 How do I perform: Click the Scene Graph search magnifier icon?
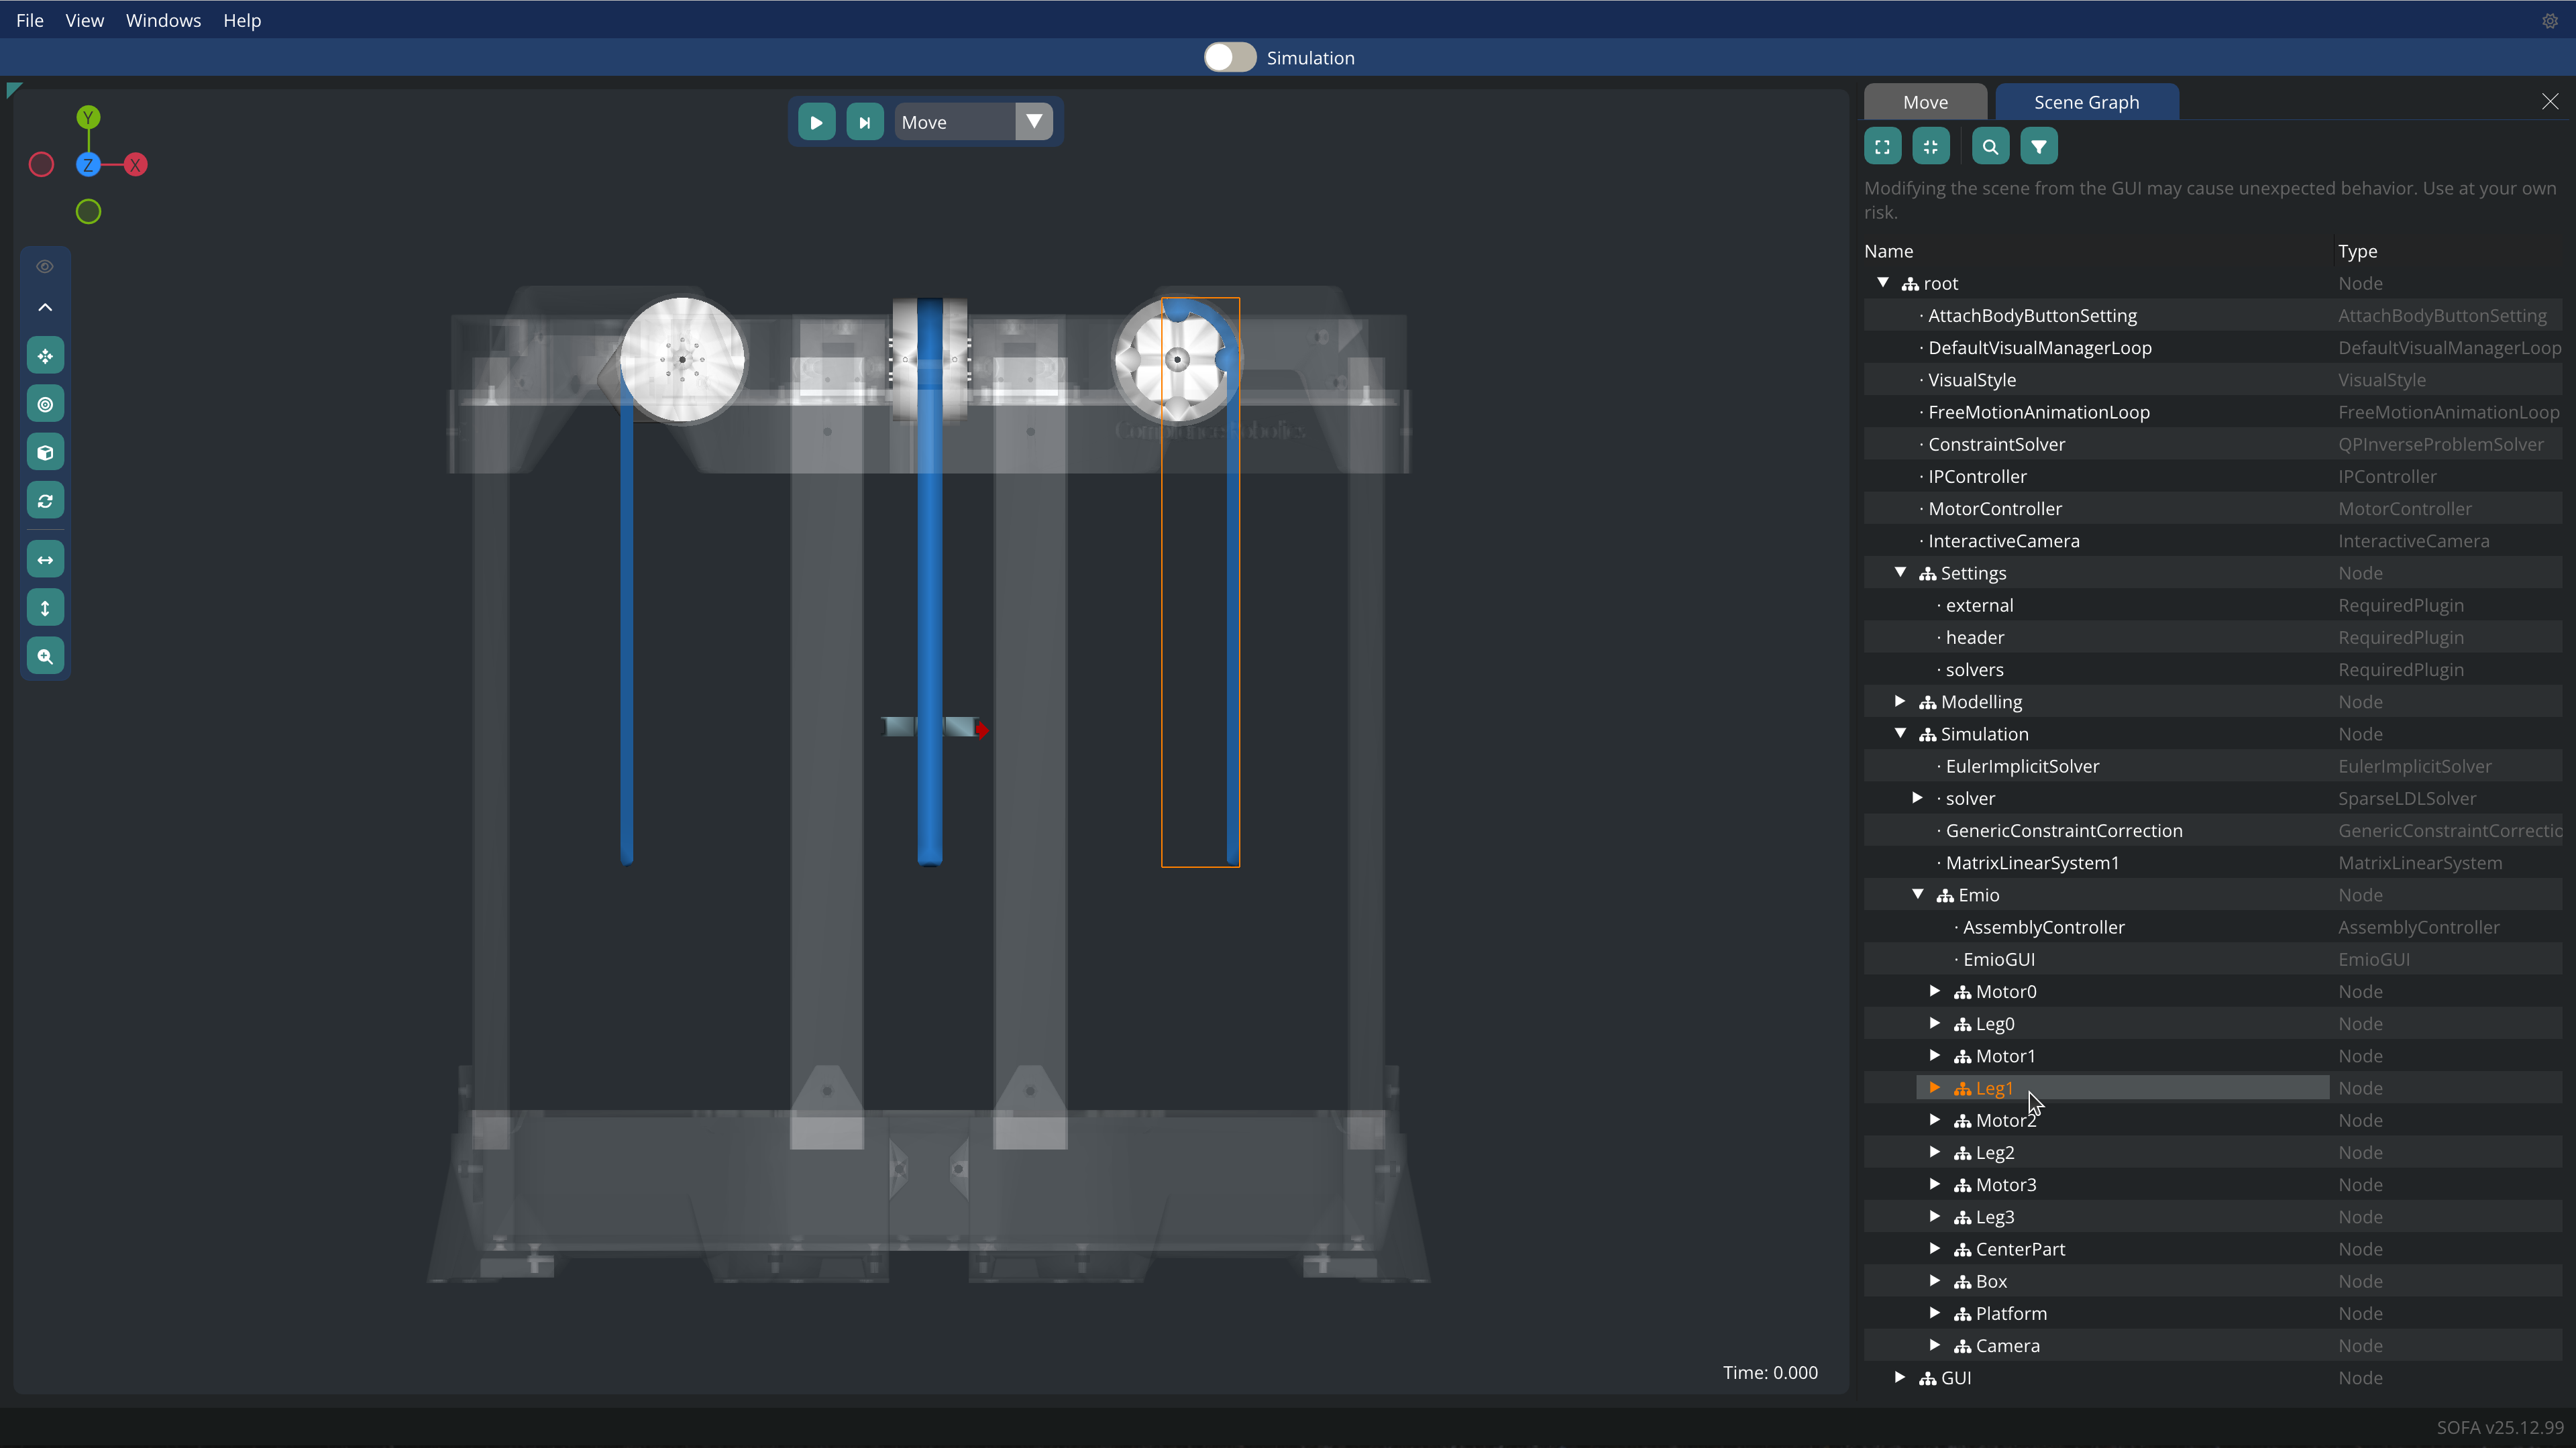[1990, 147]
